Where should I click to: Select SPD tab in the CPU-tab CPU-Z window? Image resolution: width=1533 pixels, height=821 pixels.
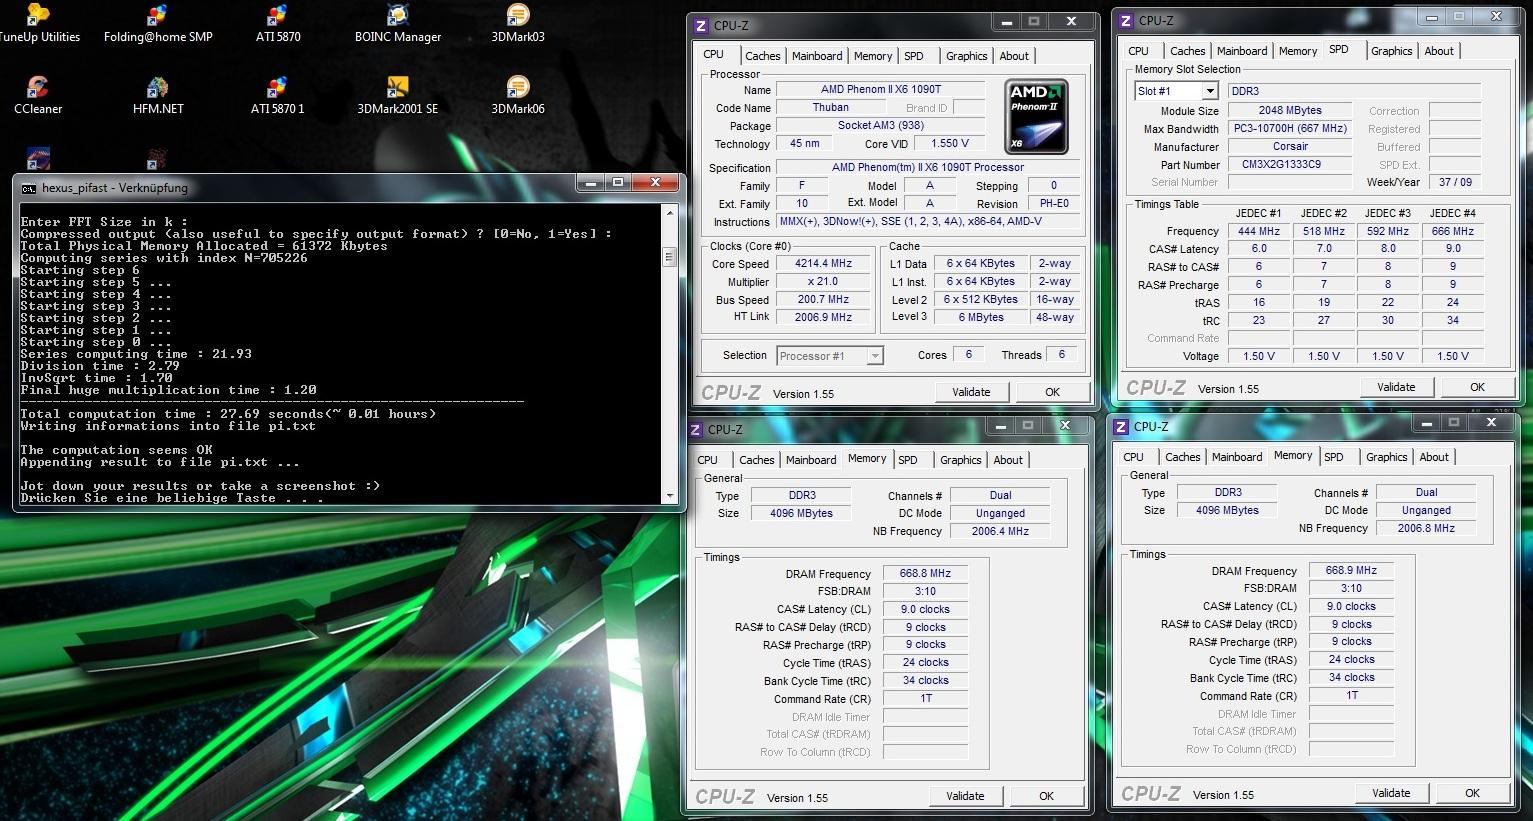click(x=914, y=56)
